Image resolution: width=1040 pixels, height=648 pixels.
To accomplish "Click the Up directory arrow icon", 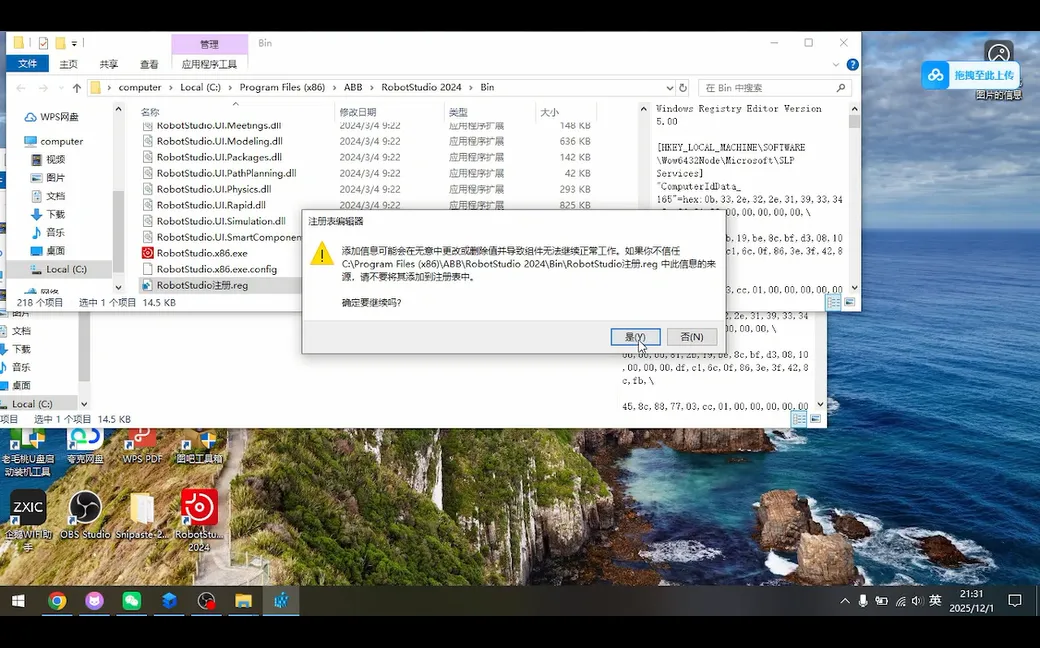I will click(77, 88).
